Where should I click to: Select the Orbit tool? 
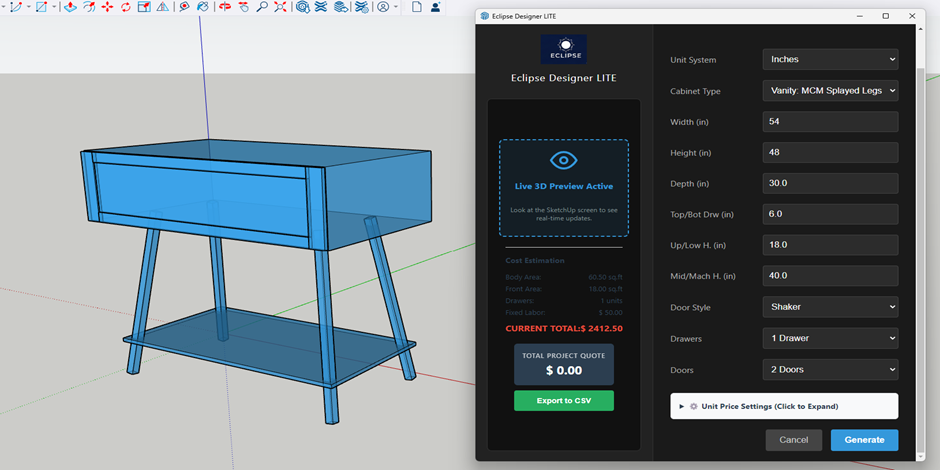click(x=225, y=7)
